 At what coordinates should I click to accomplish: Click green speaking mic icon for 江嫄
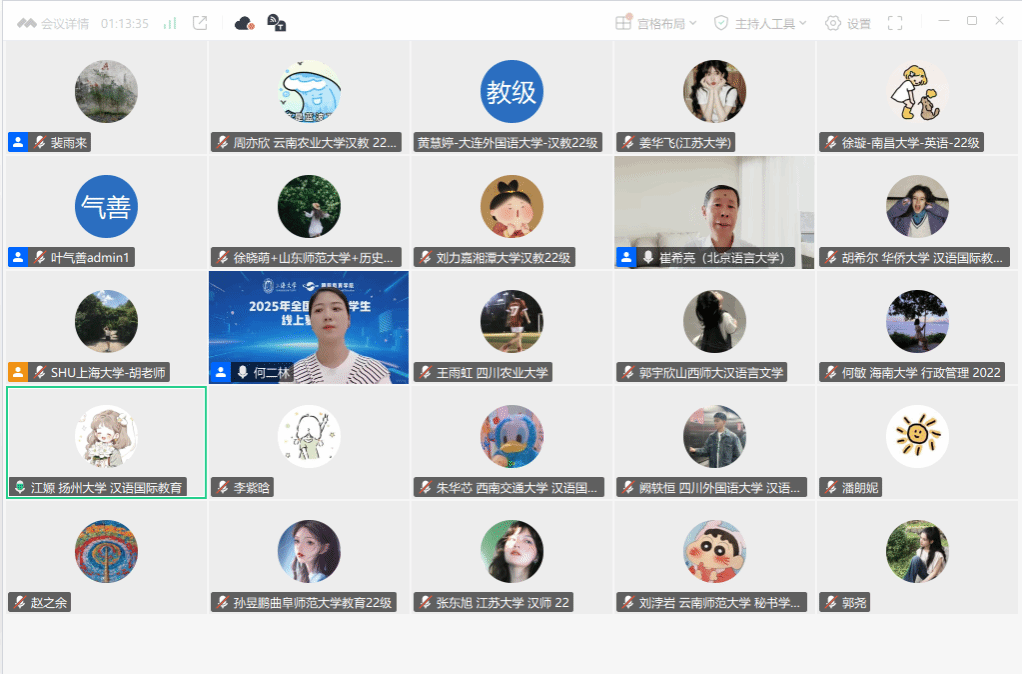(18, 488)
